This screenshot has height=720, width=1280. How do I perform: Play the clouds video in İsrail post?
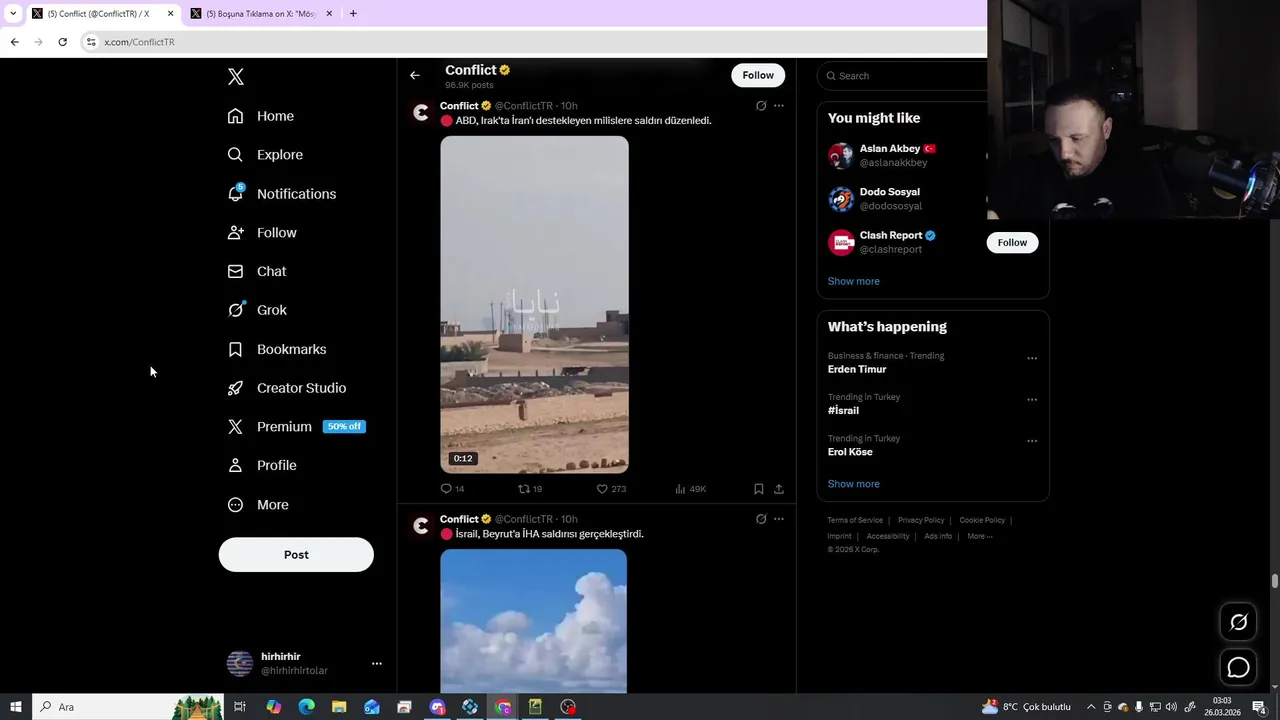[x=534, y=621]
